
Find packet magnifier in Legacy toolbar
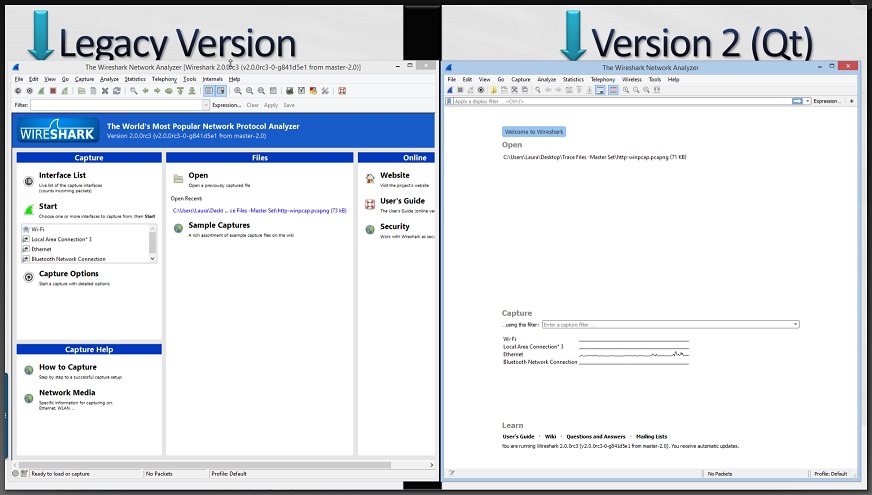pyautogui.click(x=133, y=91)
